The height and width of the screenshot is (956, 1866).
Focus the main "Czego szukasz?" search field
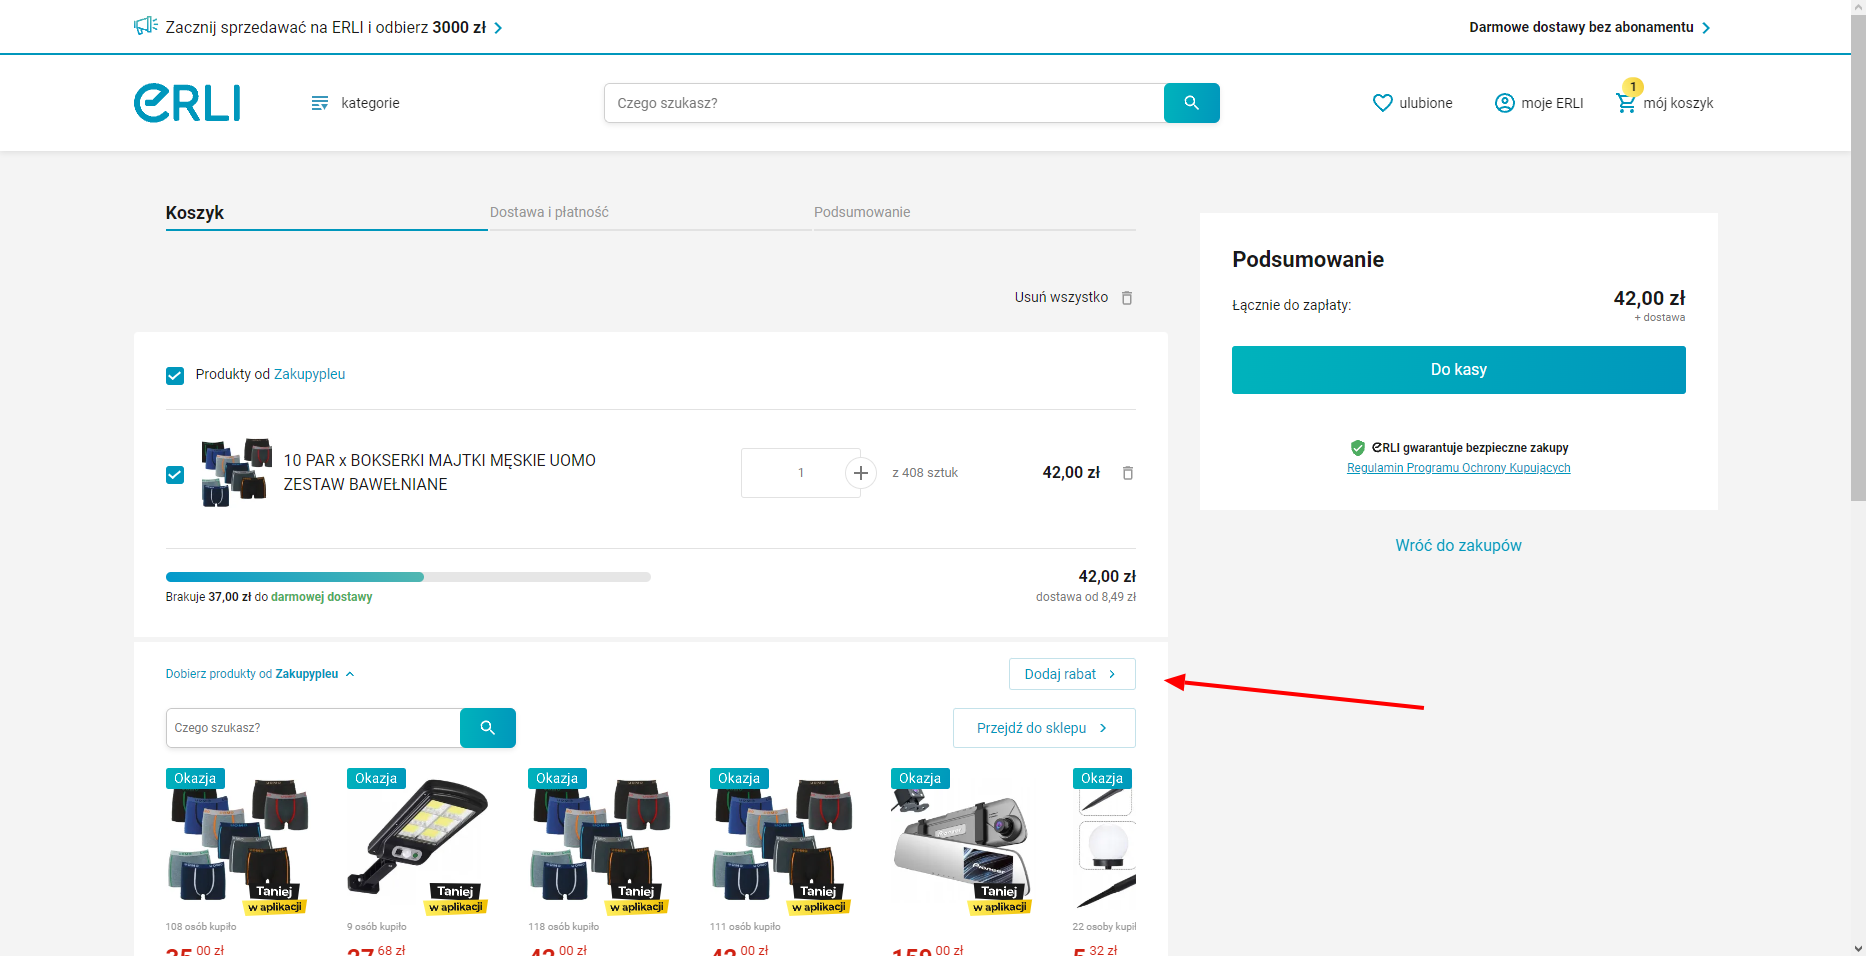pos(884,103)
